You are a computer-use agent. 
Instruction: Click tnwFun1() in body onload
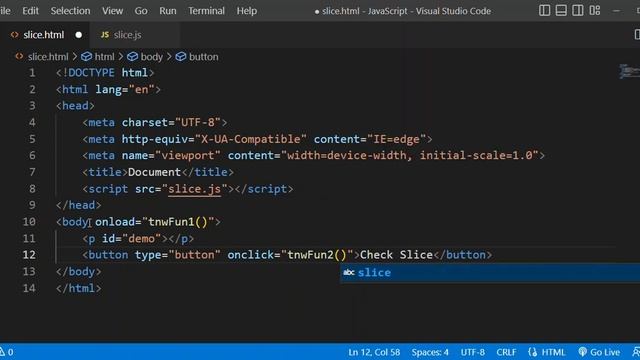(x=178, y=222)
